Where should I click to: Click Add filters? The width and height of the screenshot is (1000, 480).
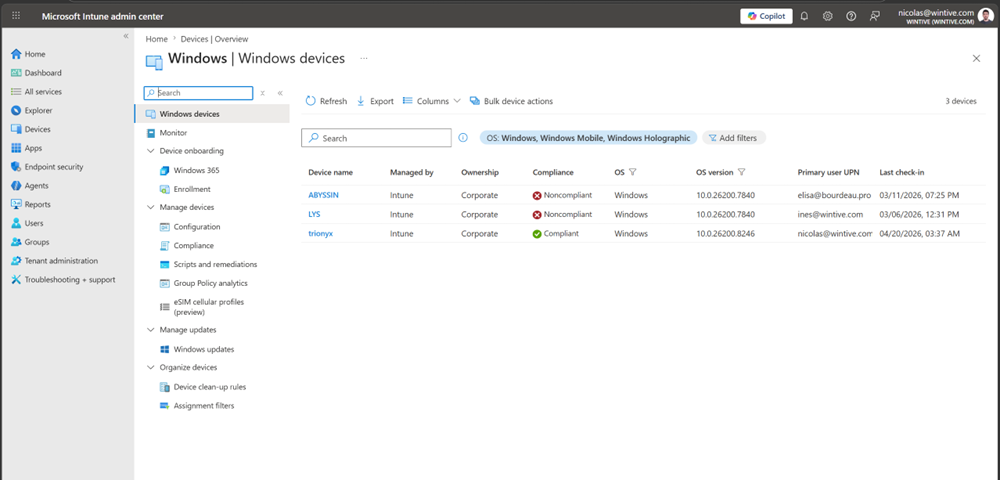(734, 138)
